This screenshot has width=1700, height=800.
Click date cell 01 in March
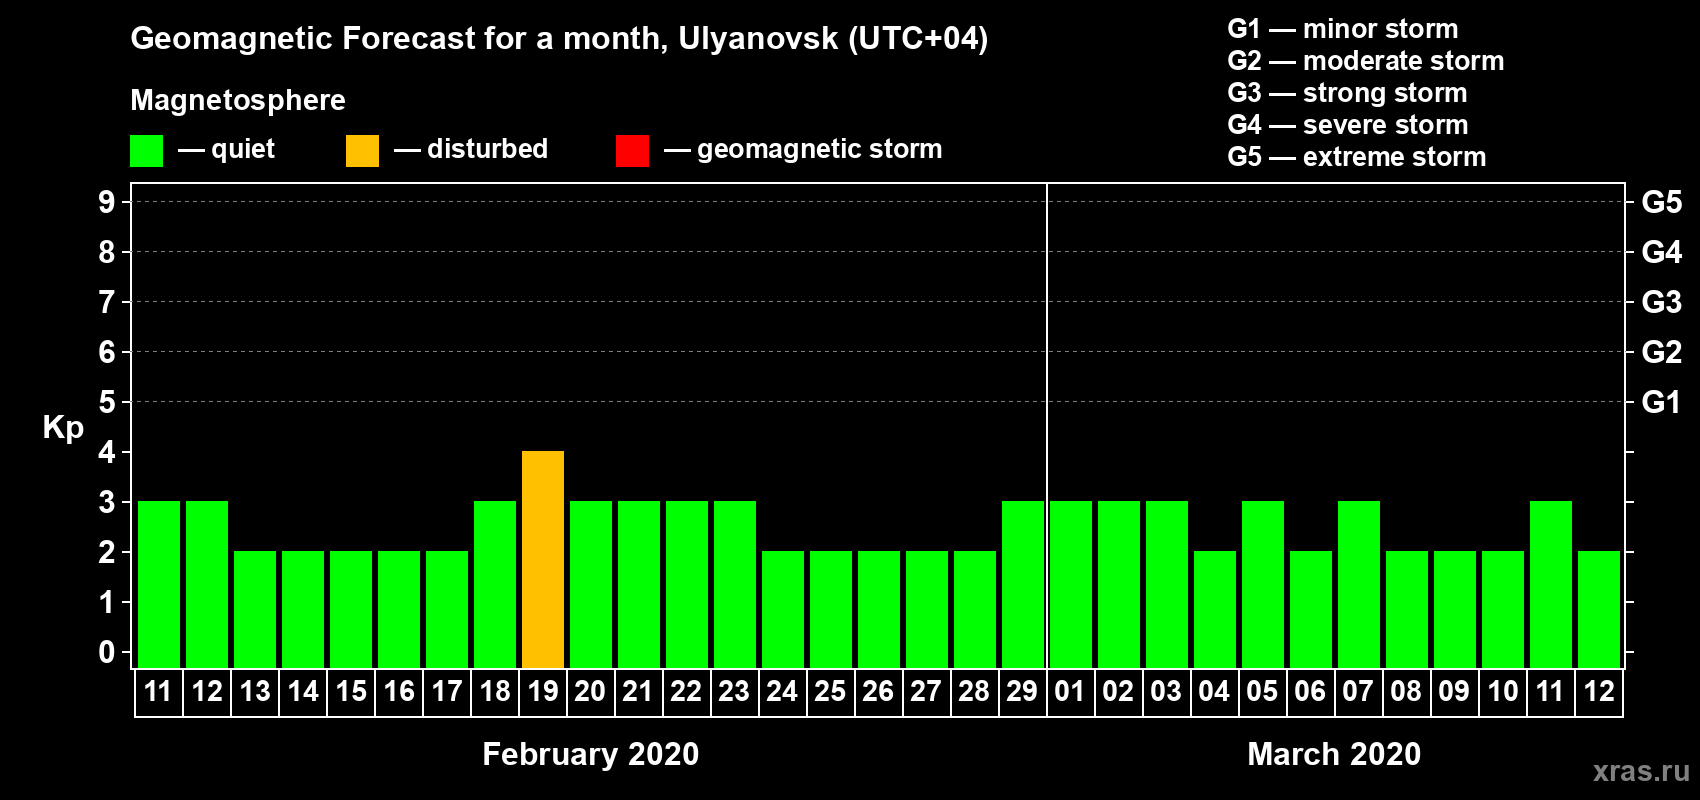pyautogui.click(x=1071, y=692)
